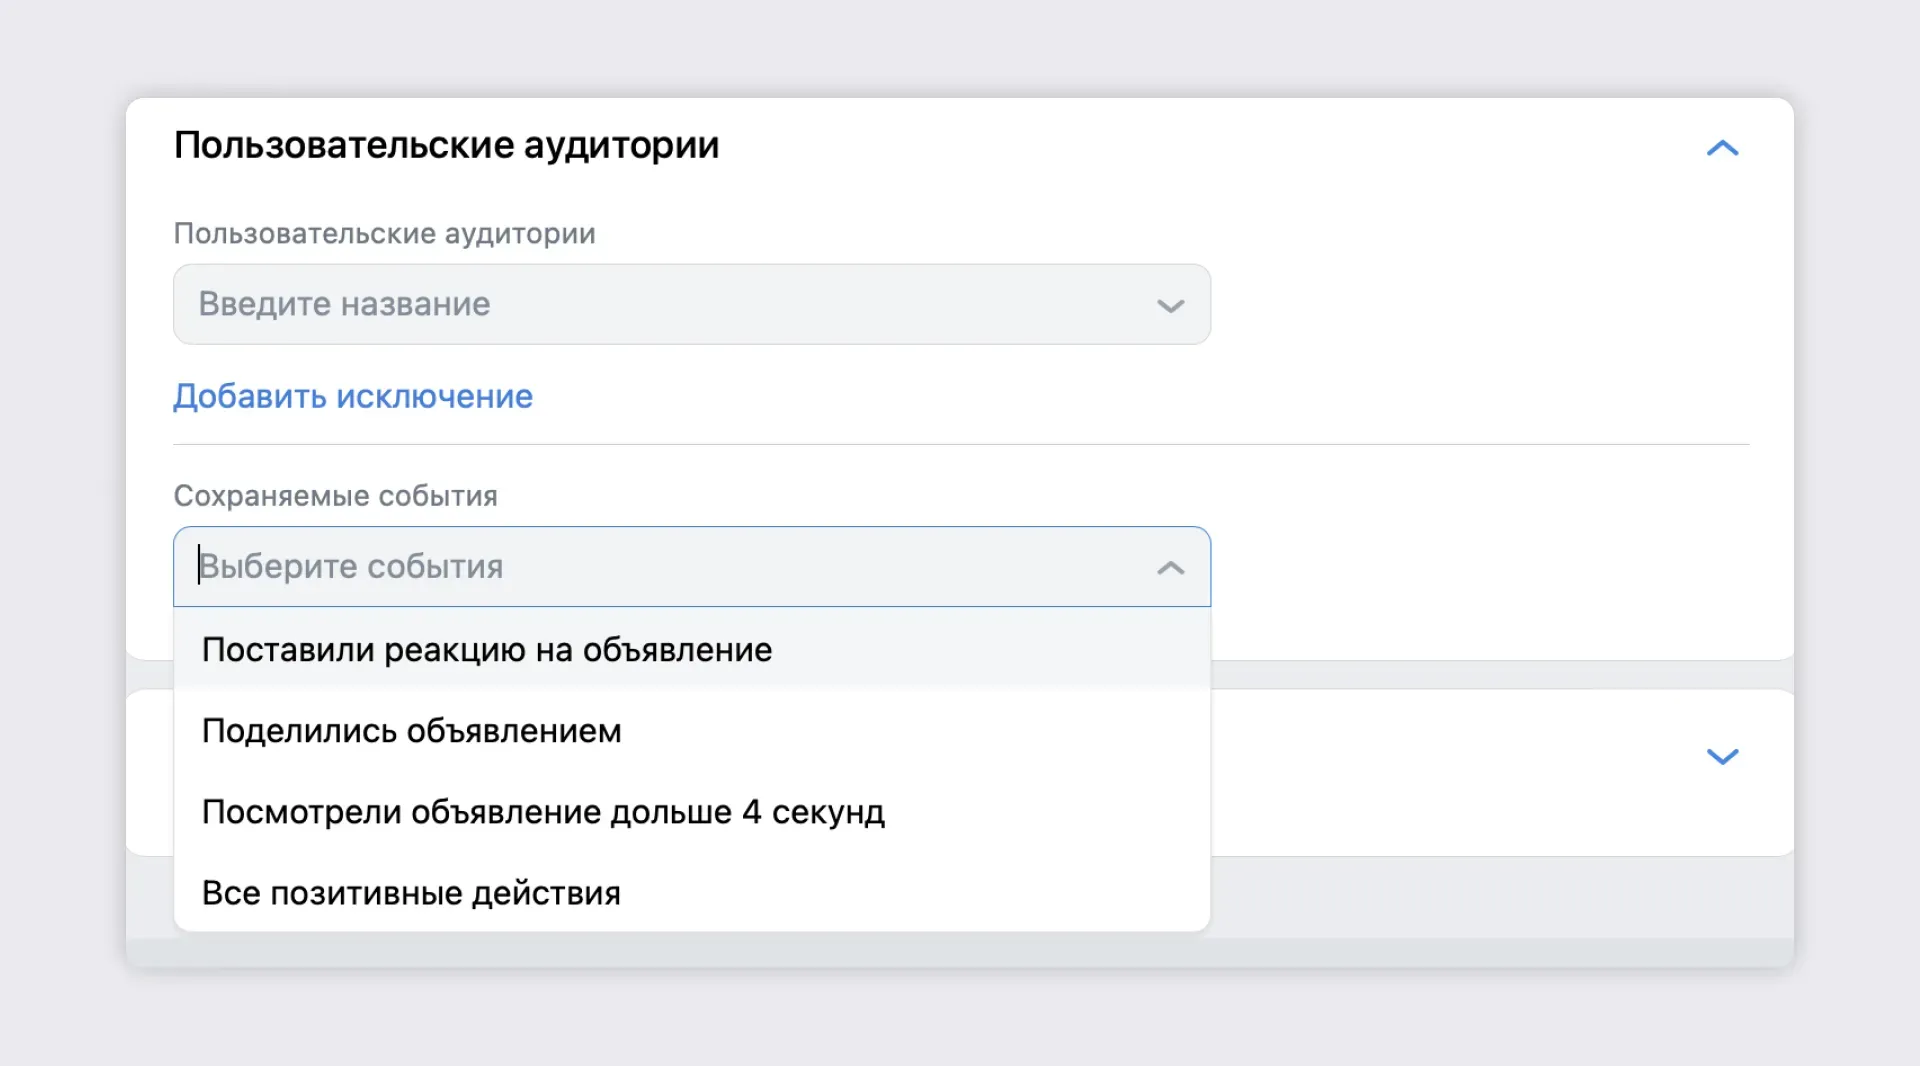Image resolution: width=1920 pixels, height=1066 pixels.
Task: Close events list using its up chevron
Action: (1170, 568)
